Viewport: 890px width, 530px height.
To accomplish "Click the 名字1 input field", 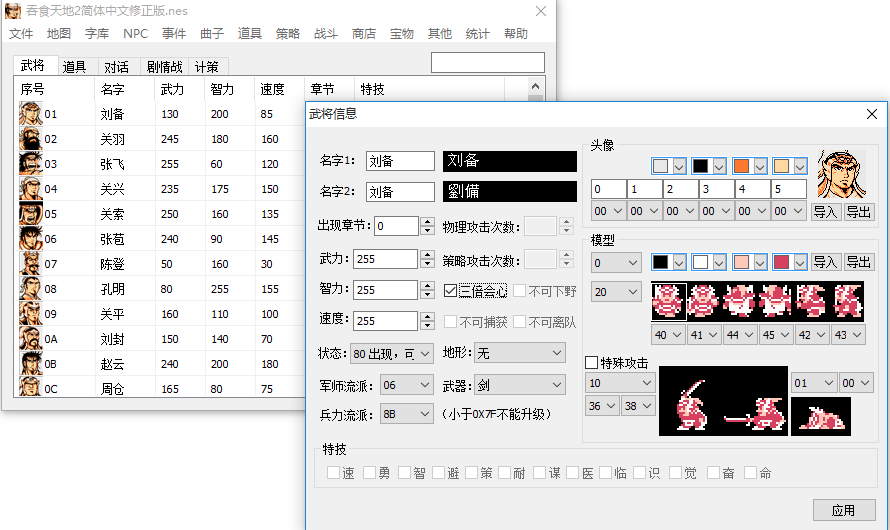I will click(400, 161).
